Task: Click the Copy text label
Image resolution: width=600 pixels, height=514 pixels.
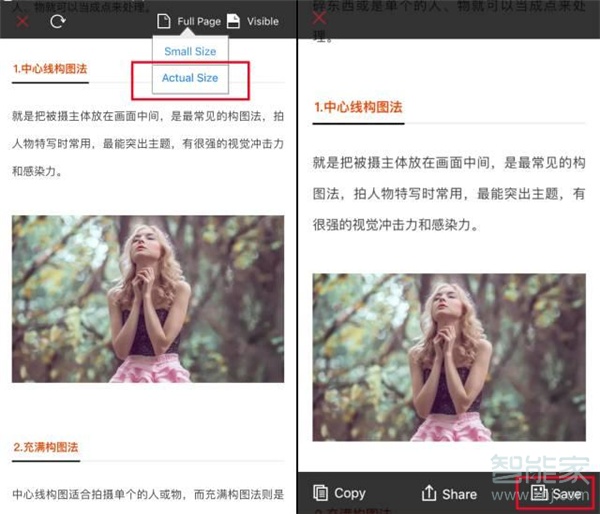Action: pos(350,493)
